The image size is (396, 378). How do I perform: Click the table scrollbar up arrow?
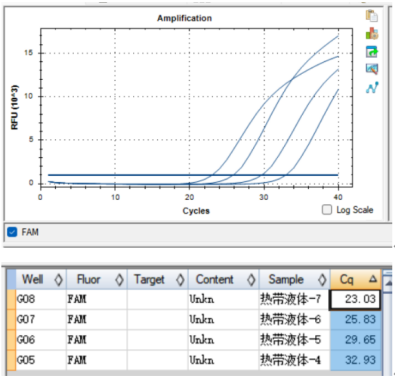pyautogui.click(x=388, y=283)
